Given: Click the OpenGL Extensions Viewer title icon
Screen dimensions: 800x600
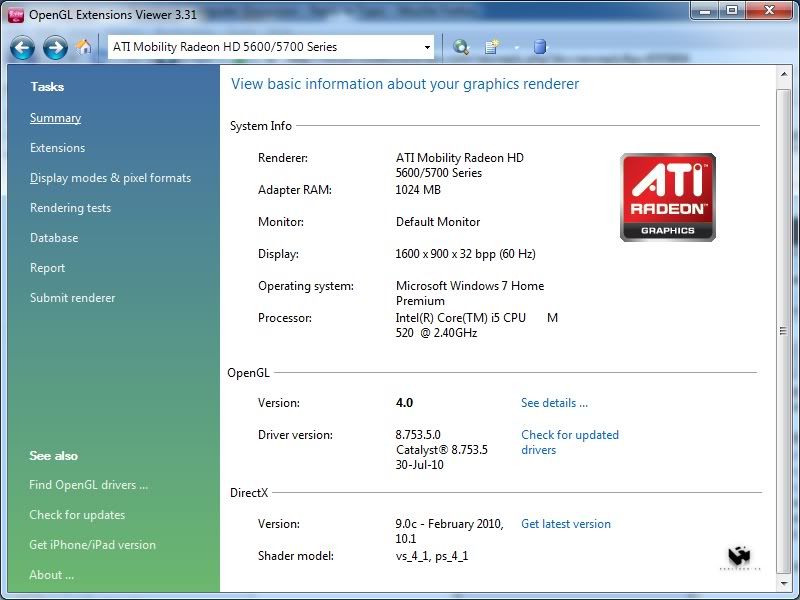Looking at the screenshot, I should pyautogui.click(x=16, y=15).
